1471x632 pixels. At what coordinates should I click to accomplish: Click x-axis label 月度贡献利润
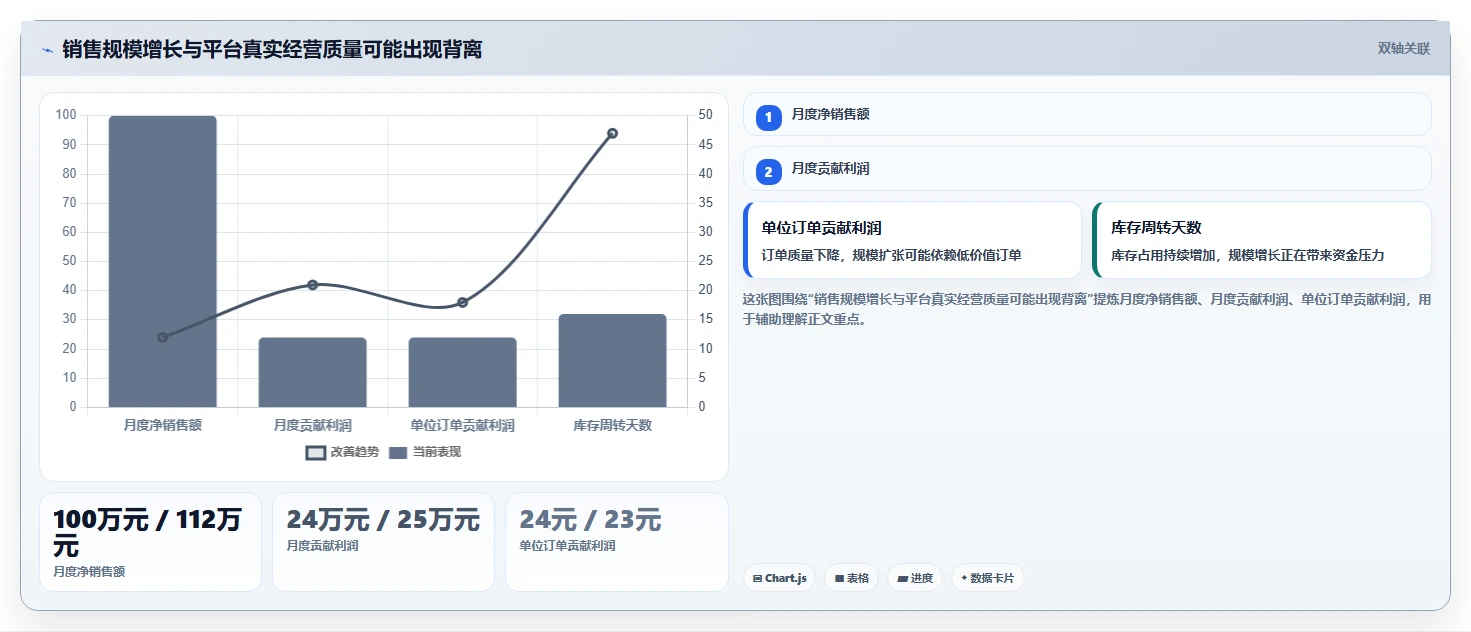(313, 425)
